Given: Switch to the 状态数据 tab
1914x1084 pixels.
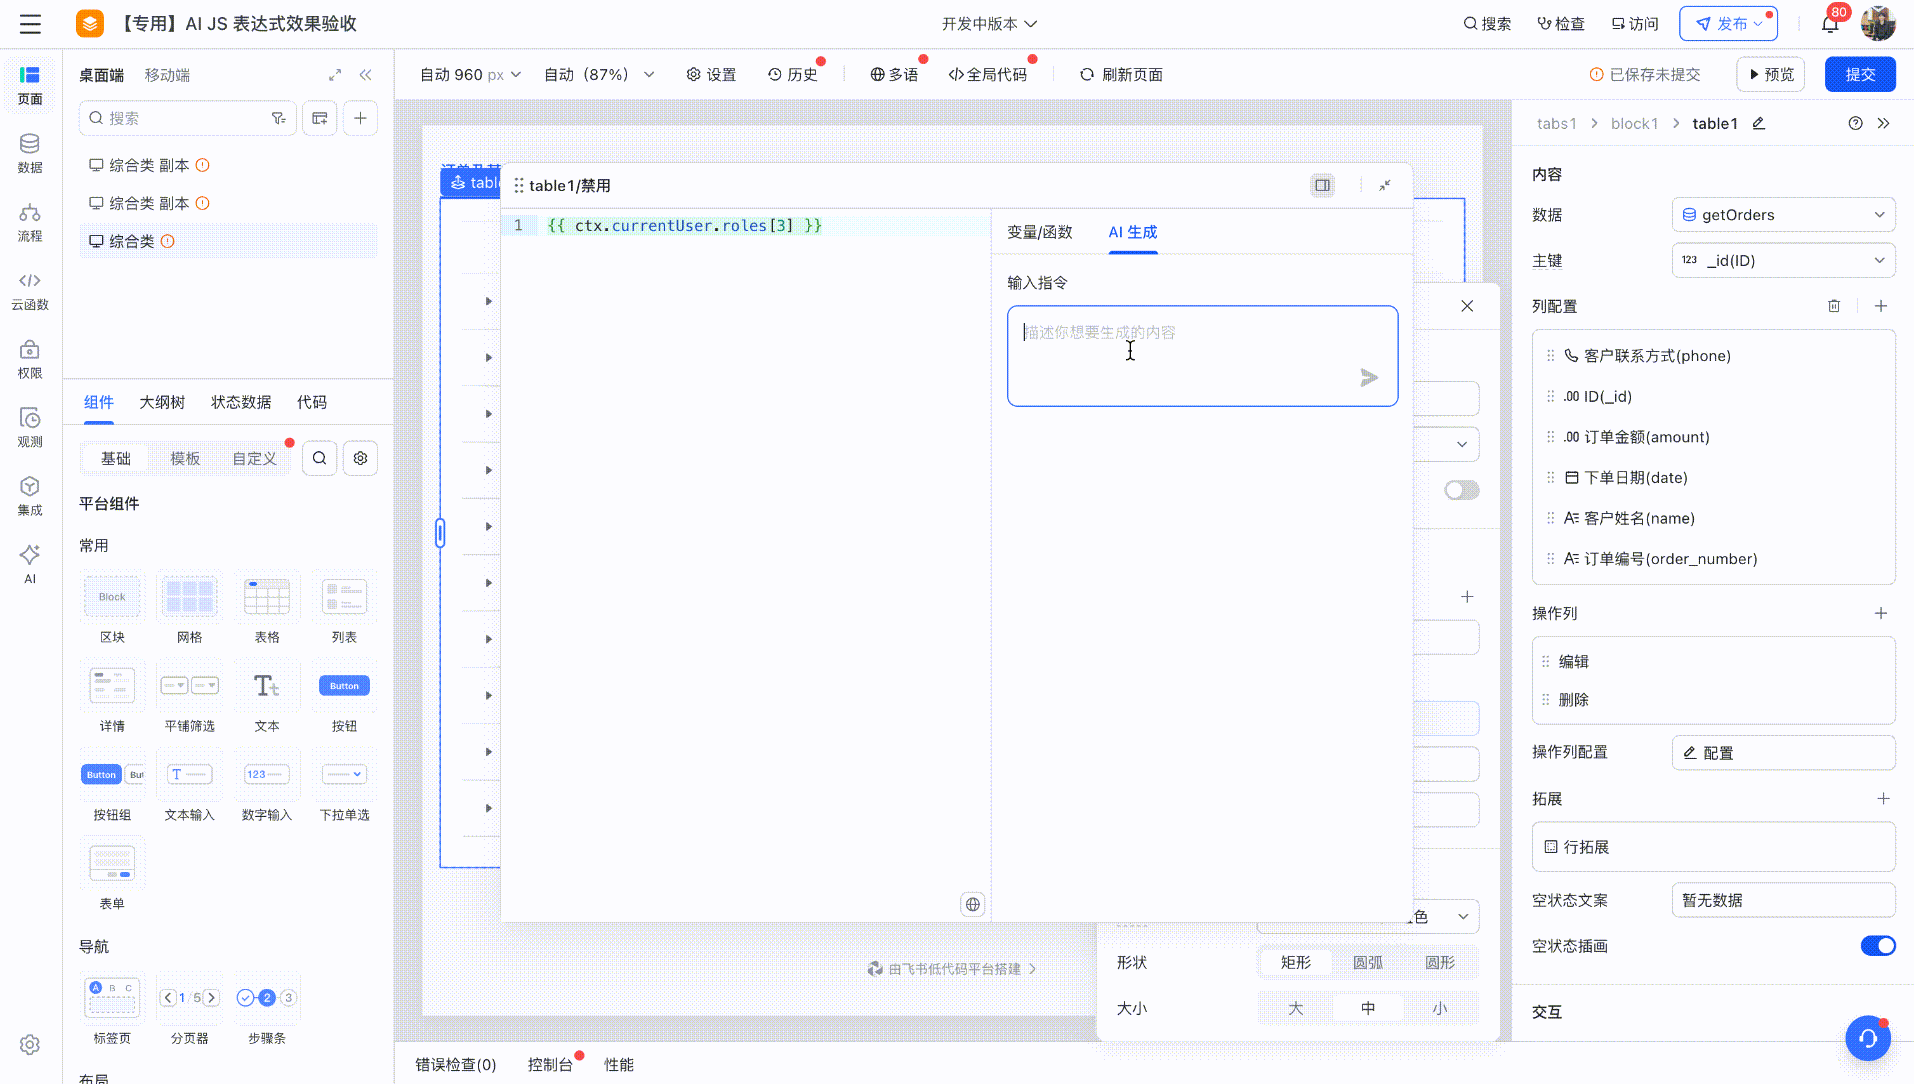Looking at the screenshot, I should tap(241, 402).
